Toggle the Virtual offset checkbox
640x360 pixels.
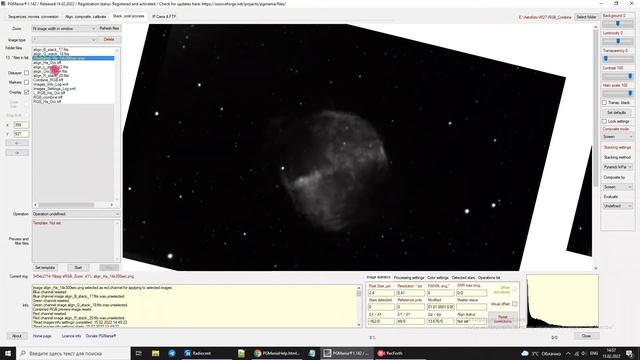(515, 304)
